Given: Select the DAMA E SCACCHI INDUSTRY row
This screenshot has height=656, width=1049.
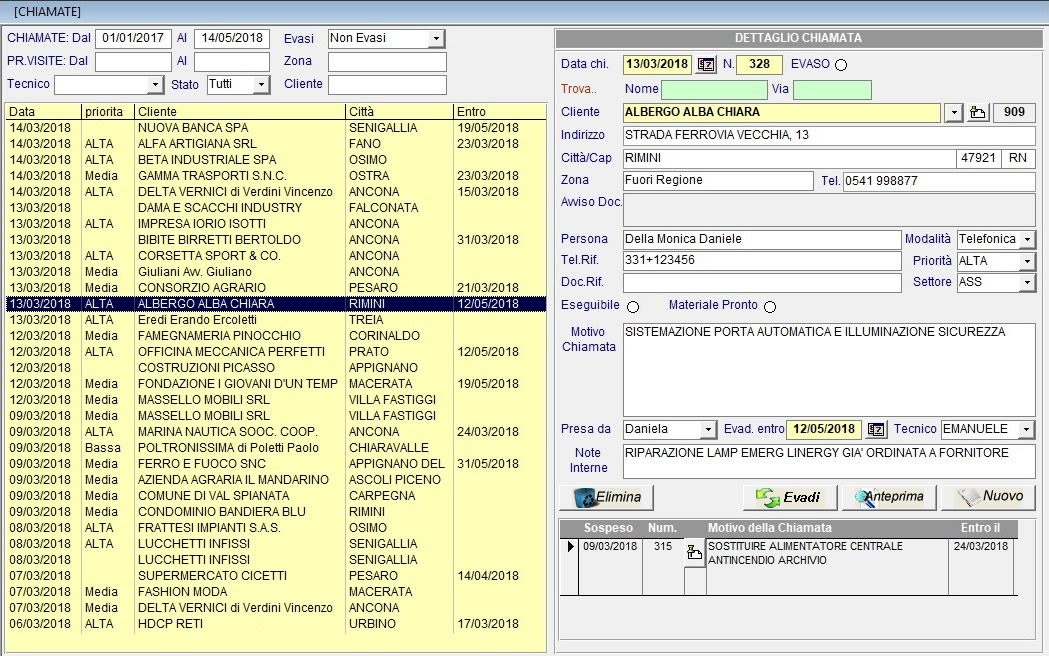Looking at the screenshot, I should [276, 208].
